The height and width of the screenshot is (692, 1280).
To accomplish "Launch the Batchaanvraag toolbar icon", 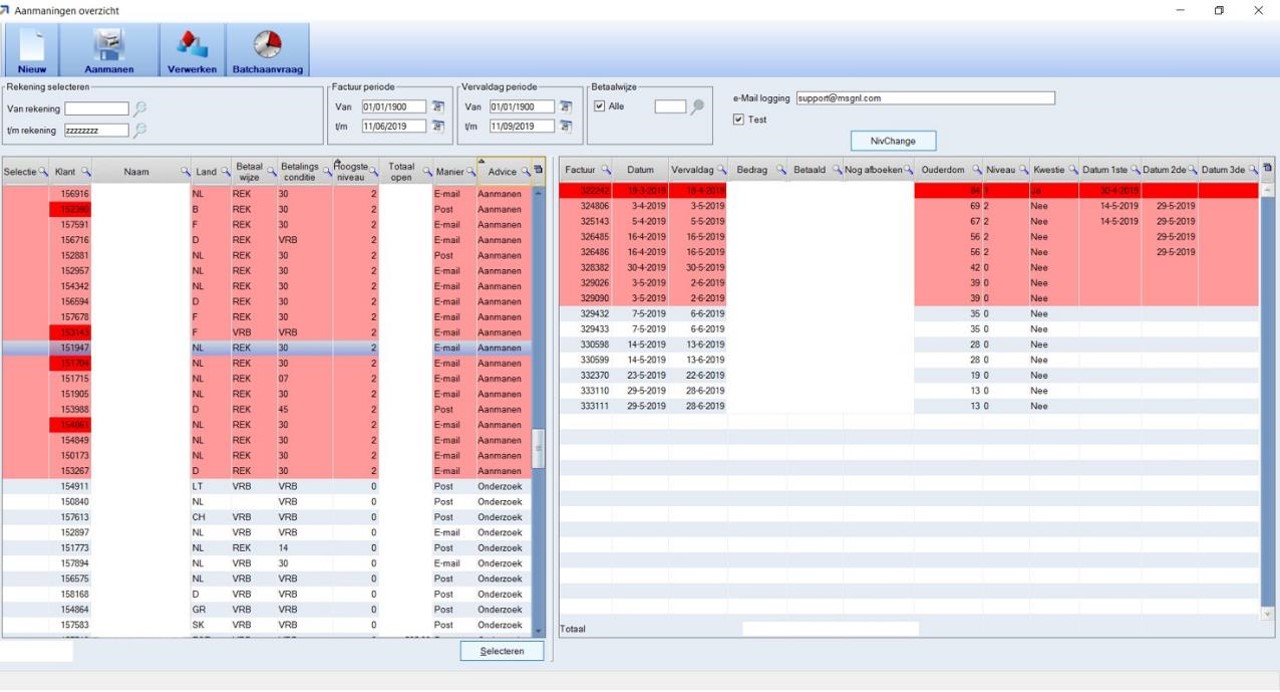I will tap(267, 50).
